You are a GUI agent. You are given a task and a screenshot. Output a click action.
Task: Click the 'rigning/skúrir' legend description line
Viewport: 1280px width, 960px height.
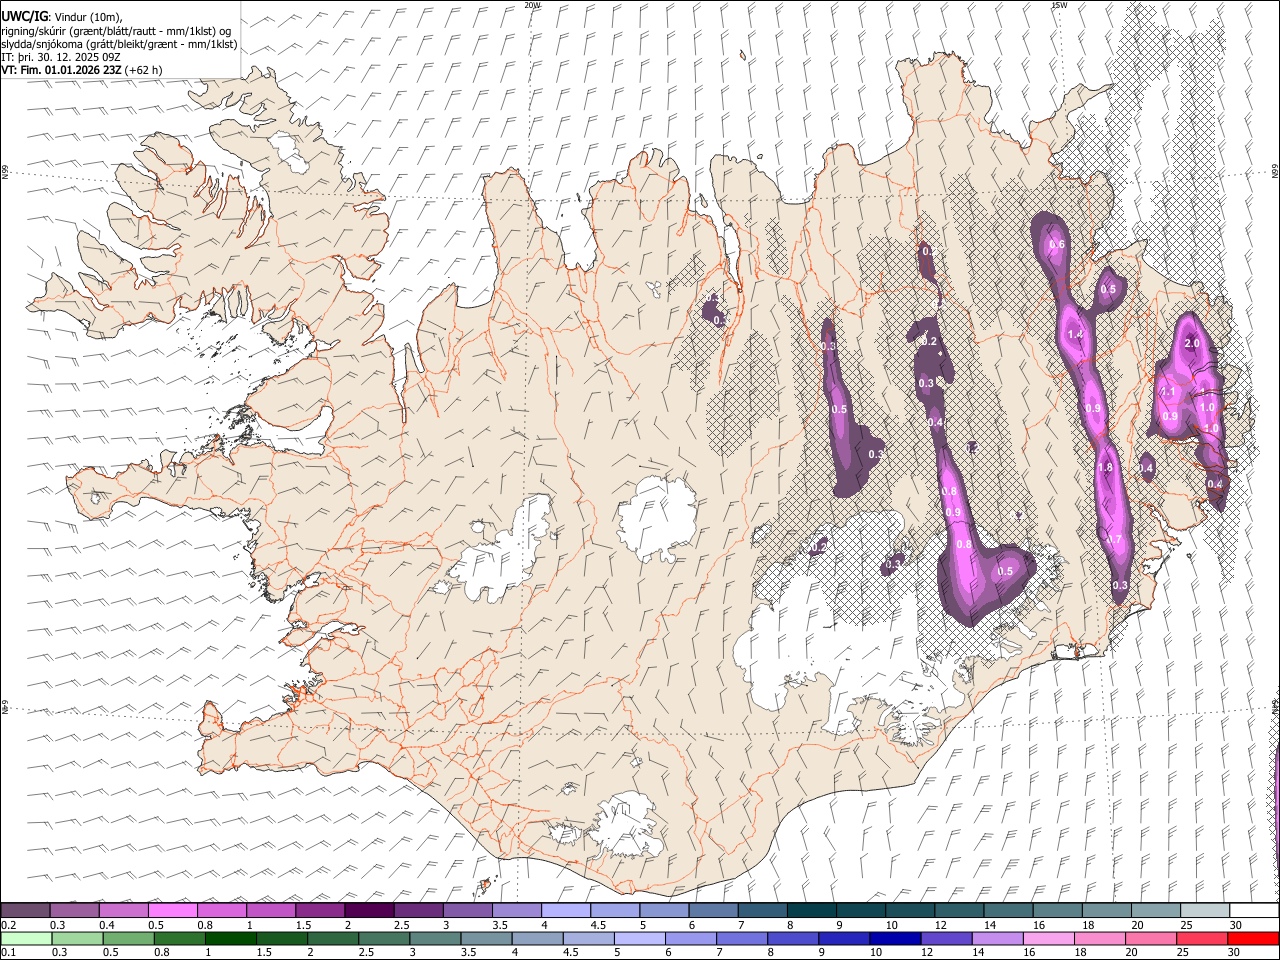[x=117, y=30]
